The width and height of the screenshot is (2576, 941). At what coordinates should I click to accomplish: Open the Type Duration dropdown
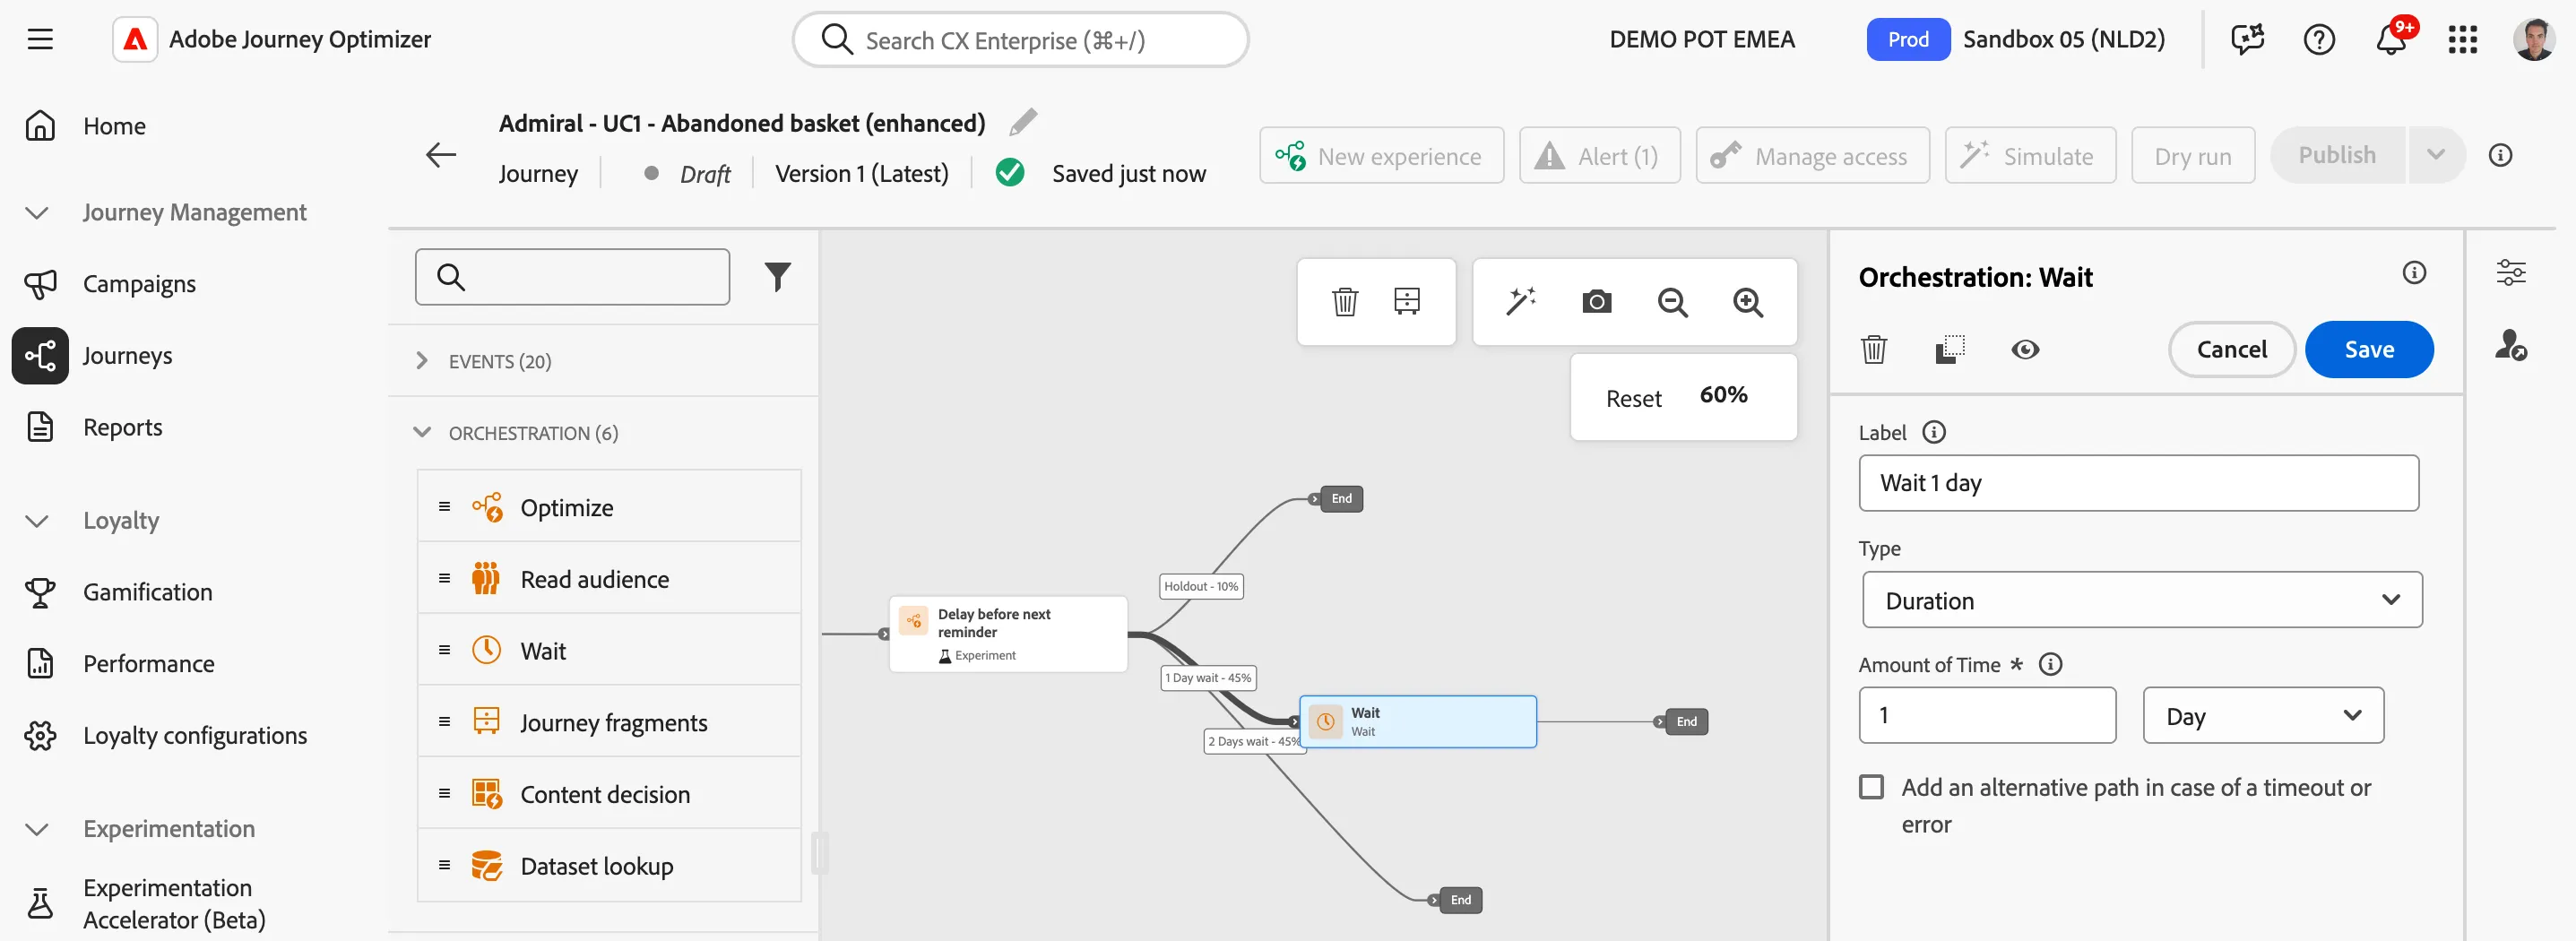coord(2142,600)
